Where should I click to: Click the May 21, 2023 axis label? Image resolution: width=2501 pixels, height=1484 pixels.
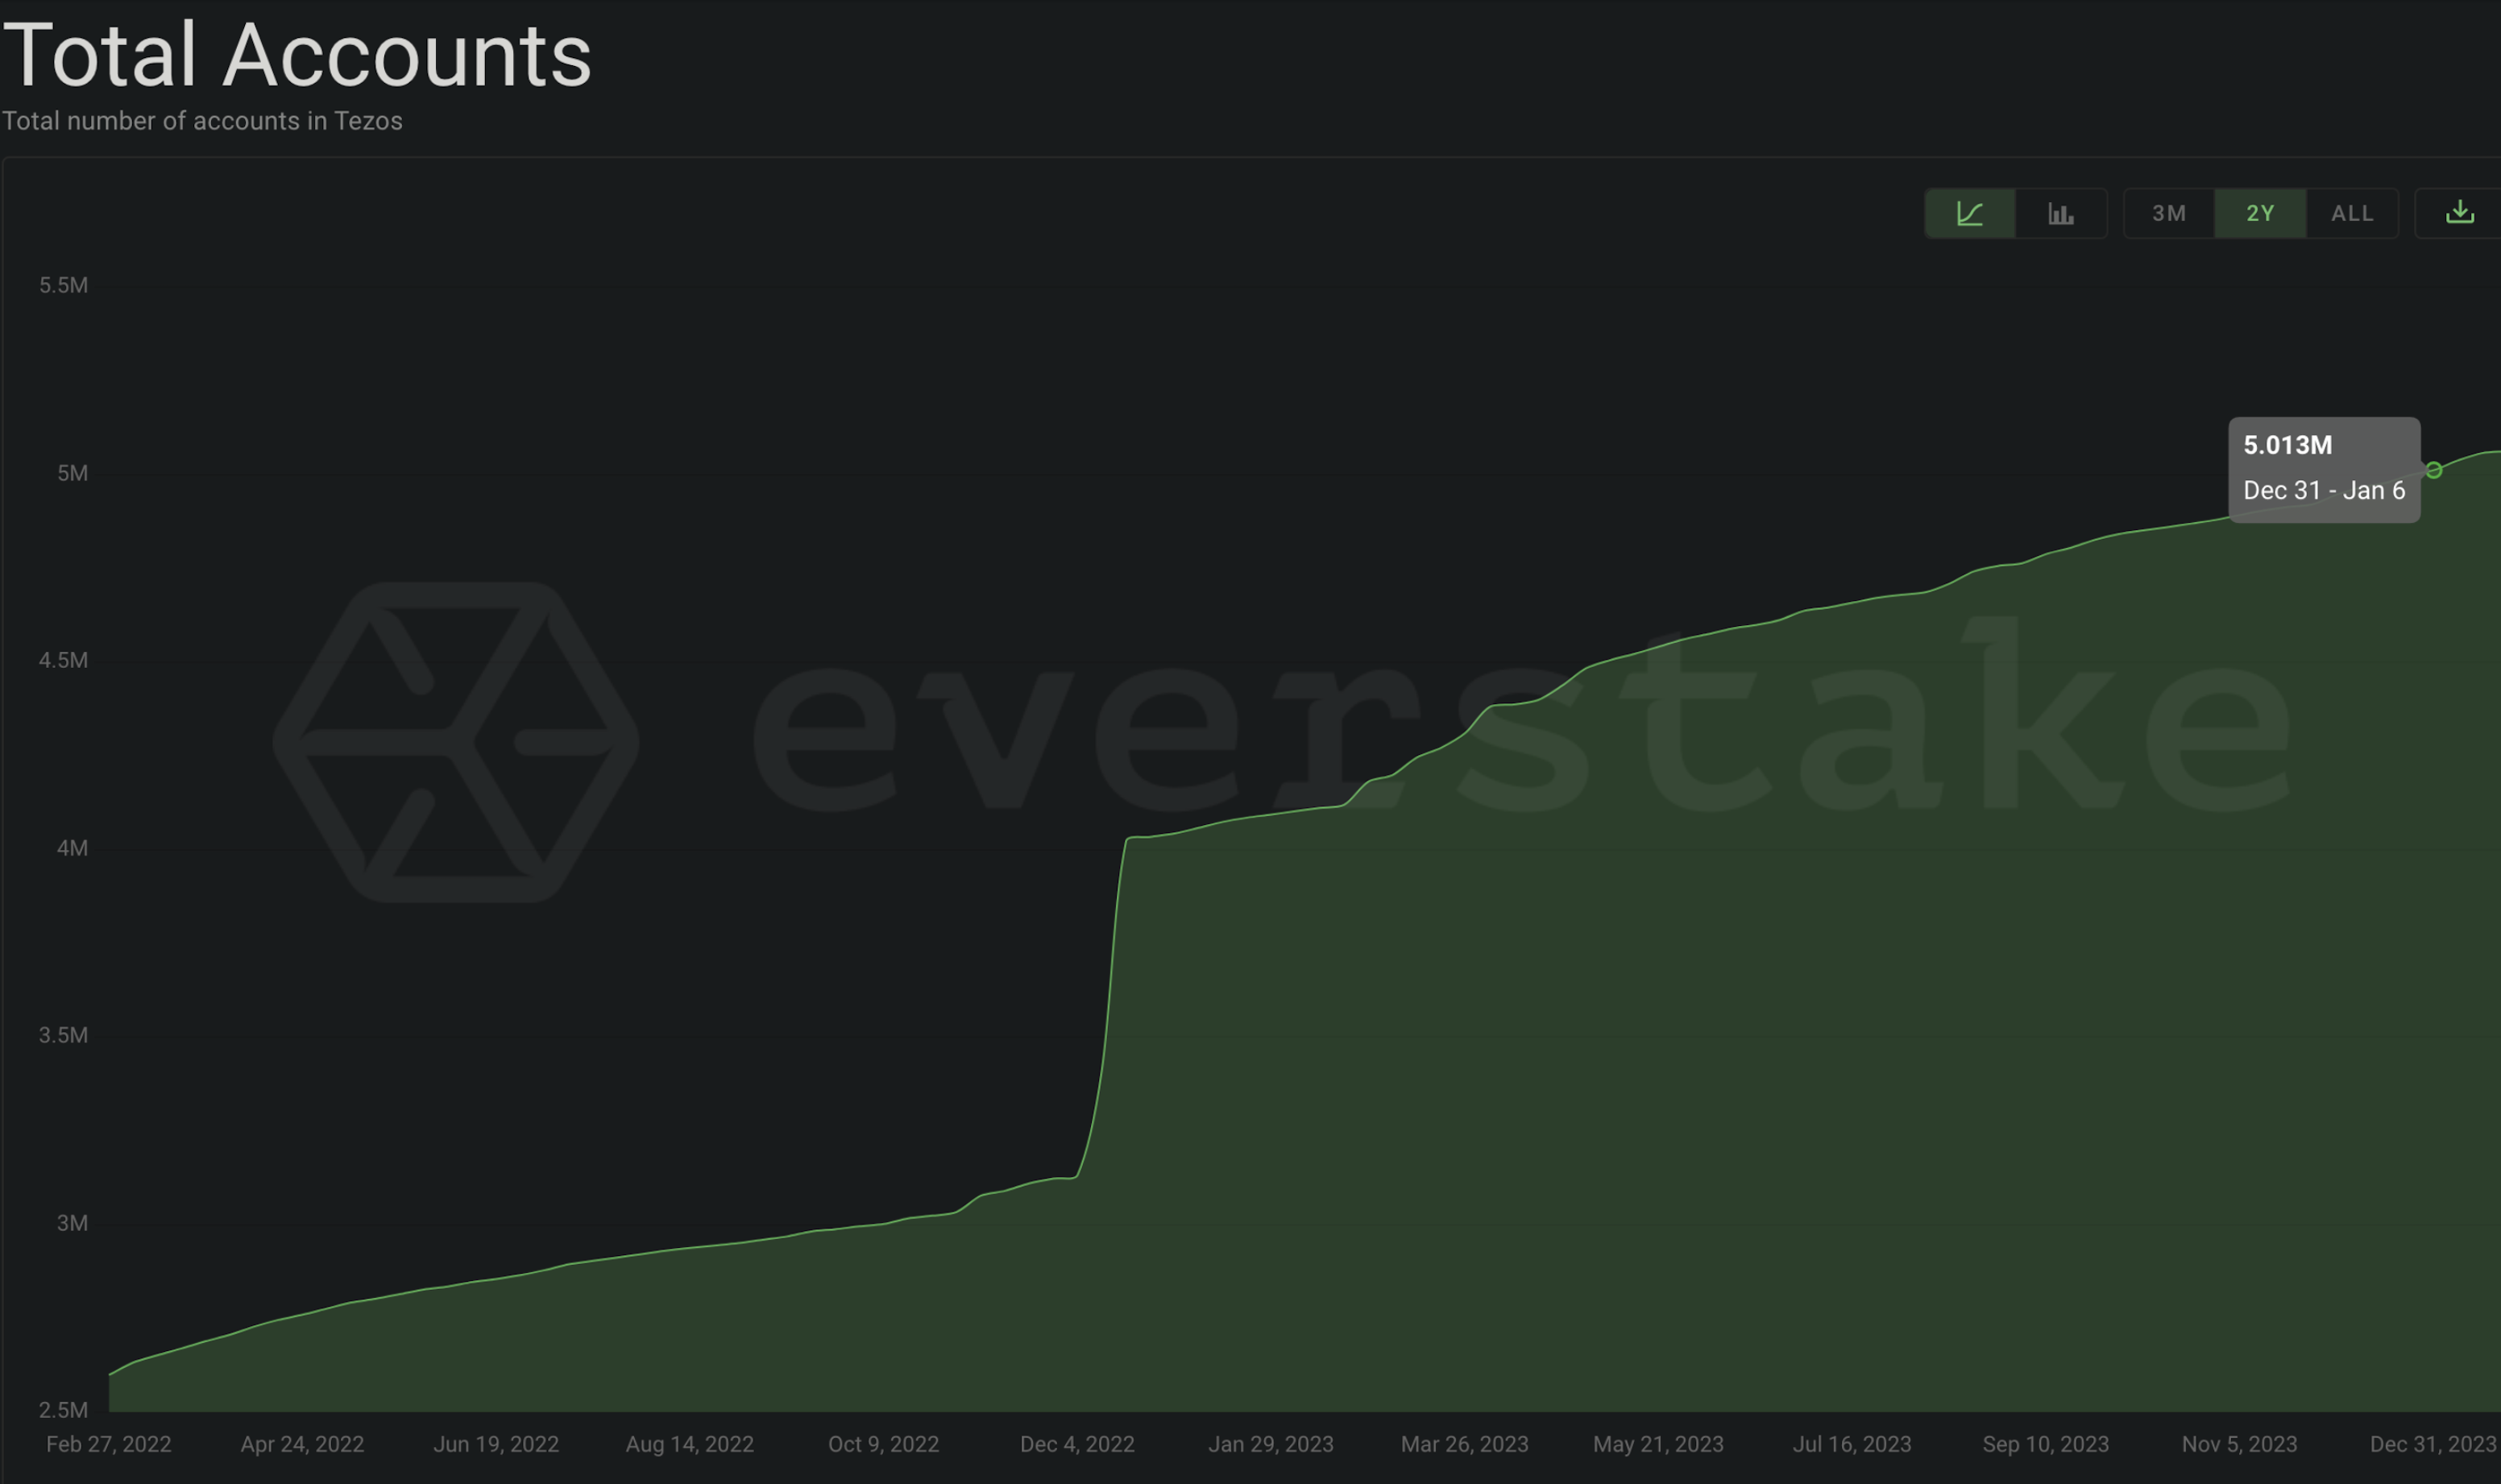(1658, 1444)
